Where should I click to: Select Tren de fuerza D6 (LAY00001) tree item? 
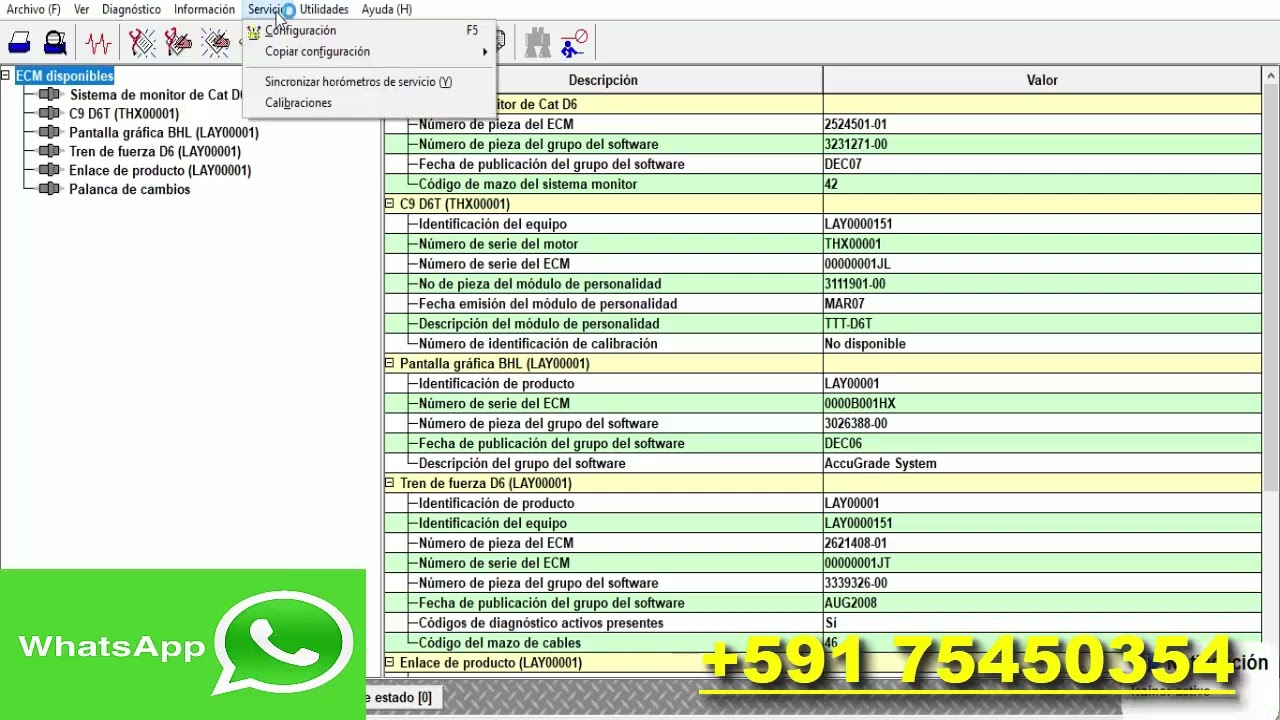(x=155, y=152)
